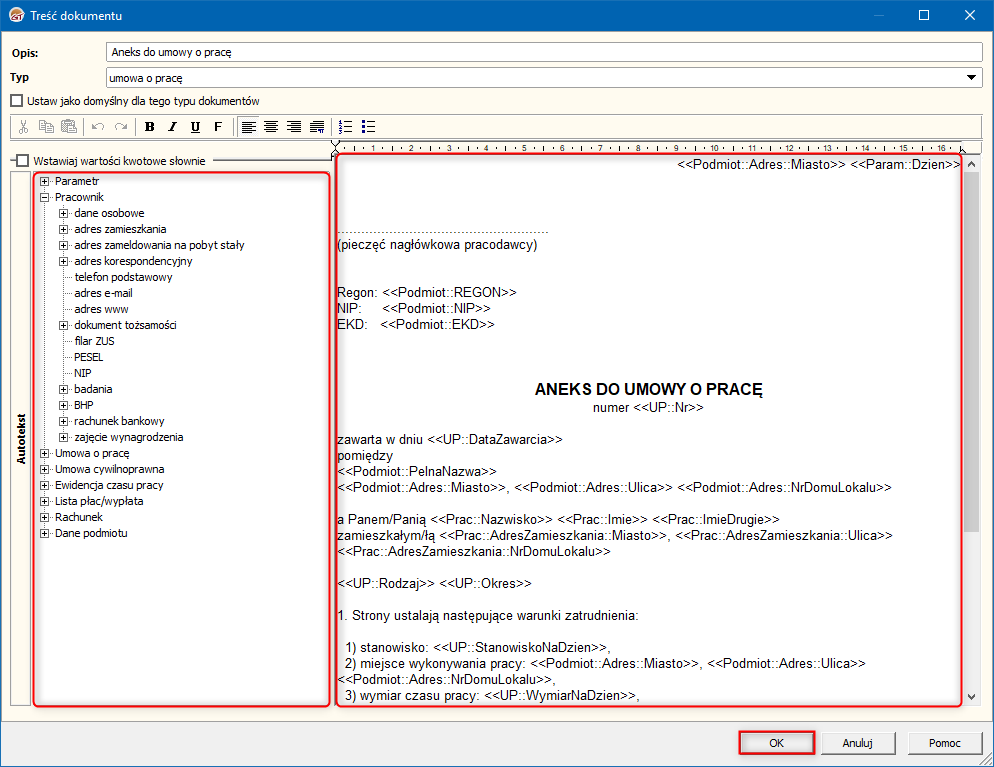994x767 pixels.
Task: Expand the 'Umowa cywilnoprawna' node
Action: coord(44,469)
